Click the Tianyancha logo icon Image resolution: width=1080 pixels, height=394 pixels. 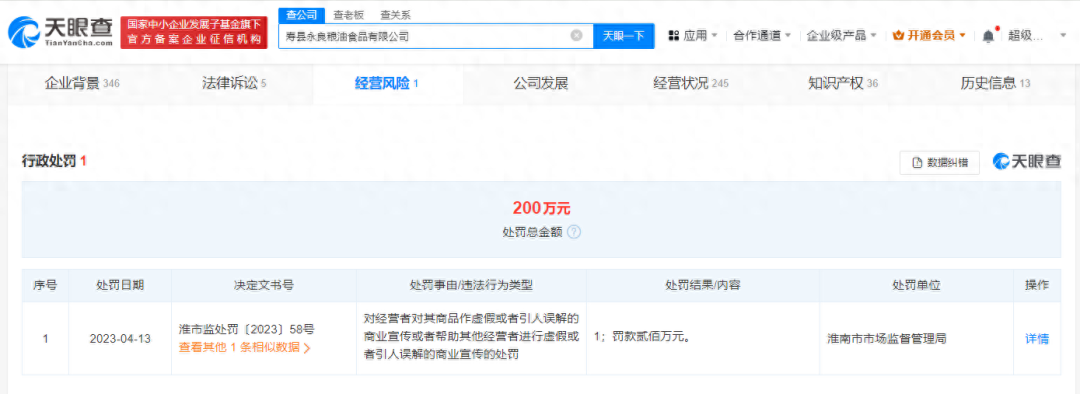(x=23, y=31)
